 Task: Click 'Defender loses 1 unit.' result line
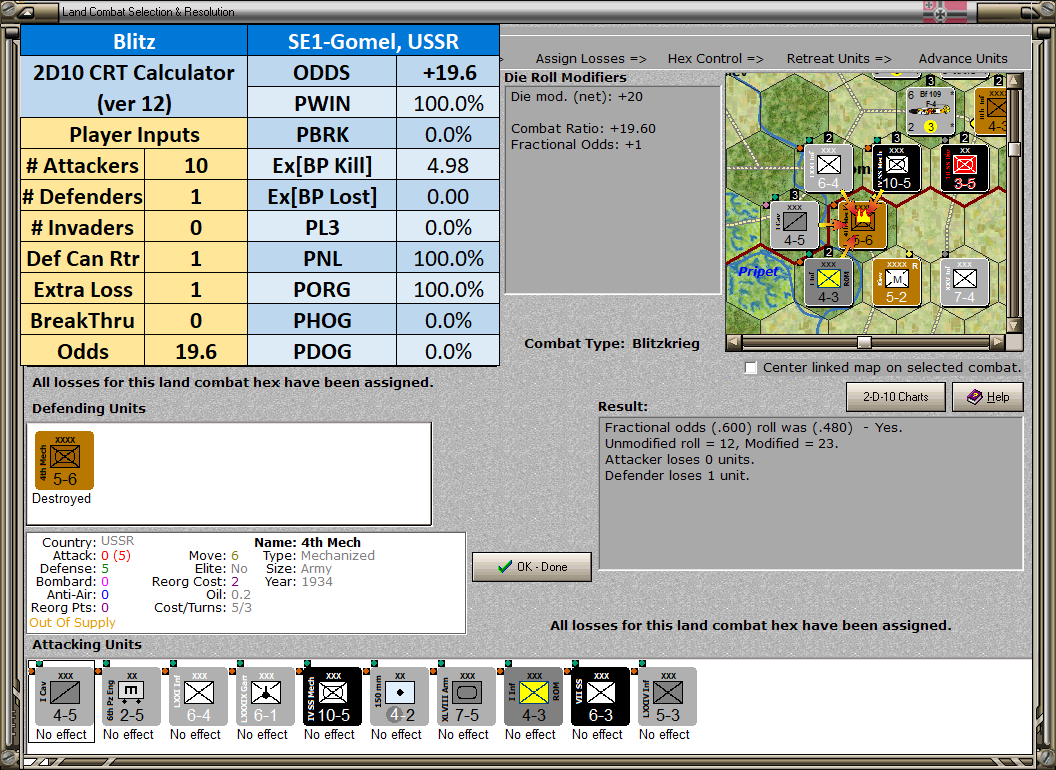pyautogui.click(x=677, y=476)
